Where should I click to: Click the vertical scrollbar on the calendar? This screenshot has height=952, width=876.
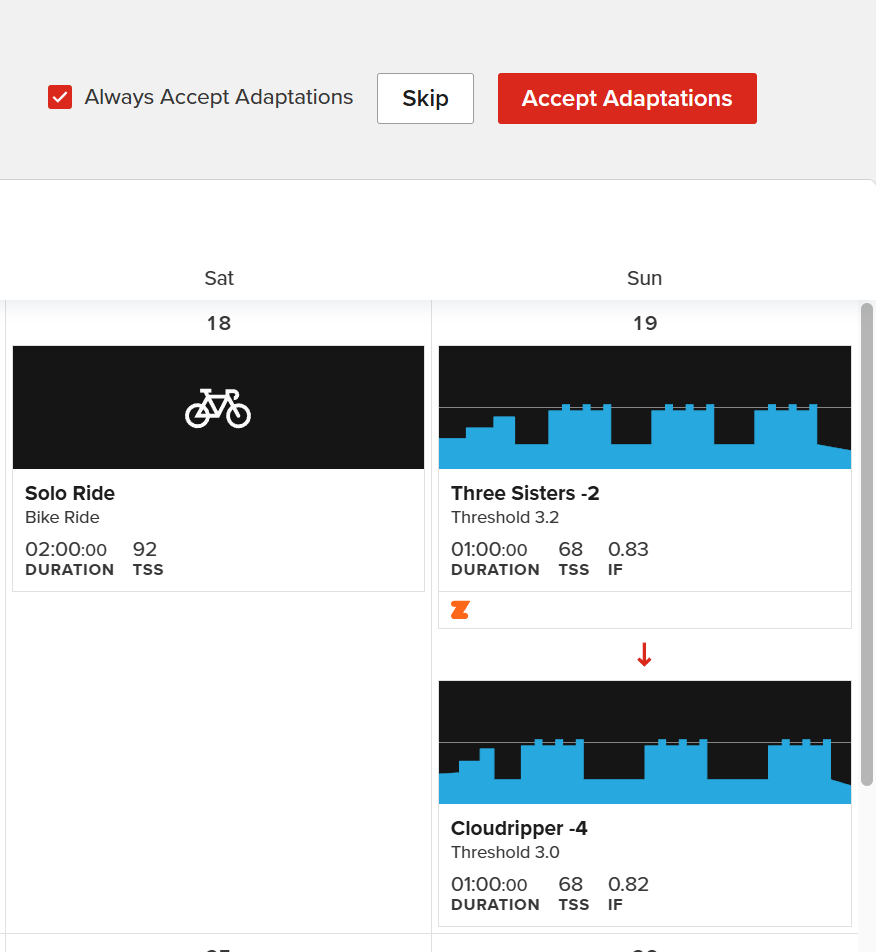tap(867, 540)
